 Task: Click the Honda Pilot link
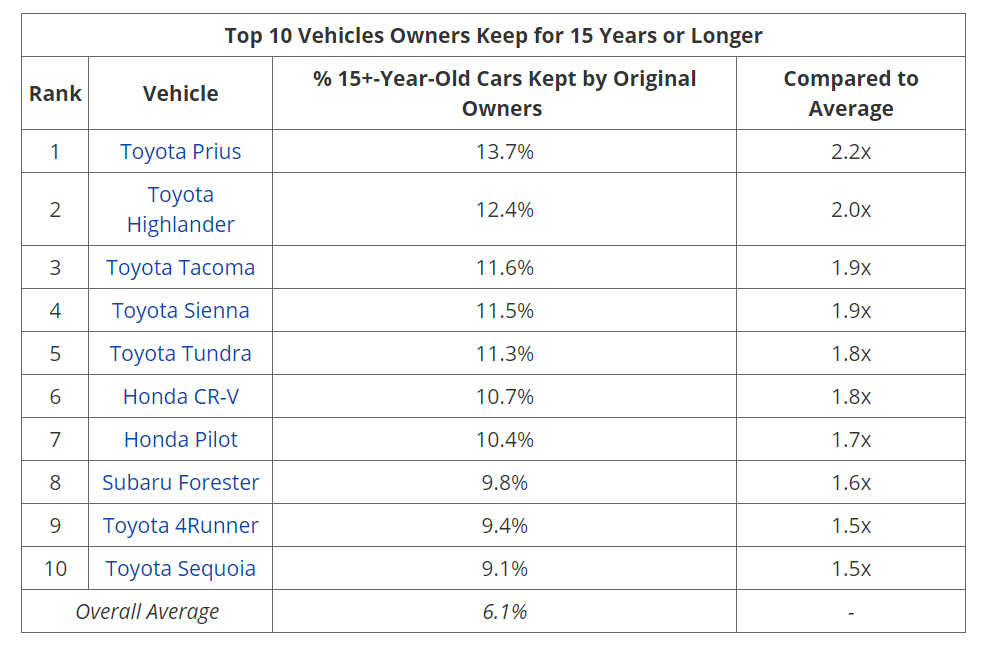tap(181, 440)
